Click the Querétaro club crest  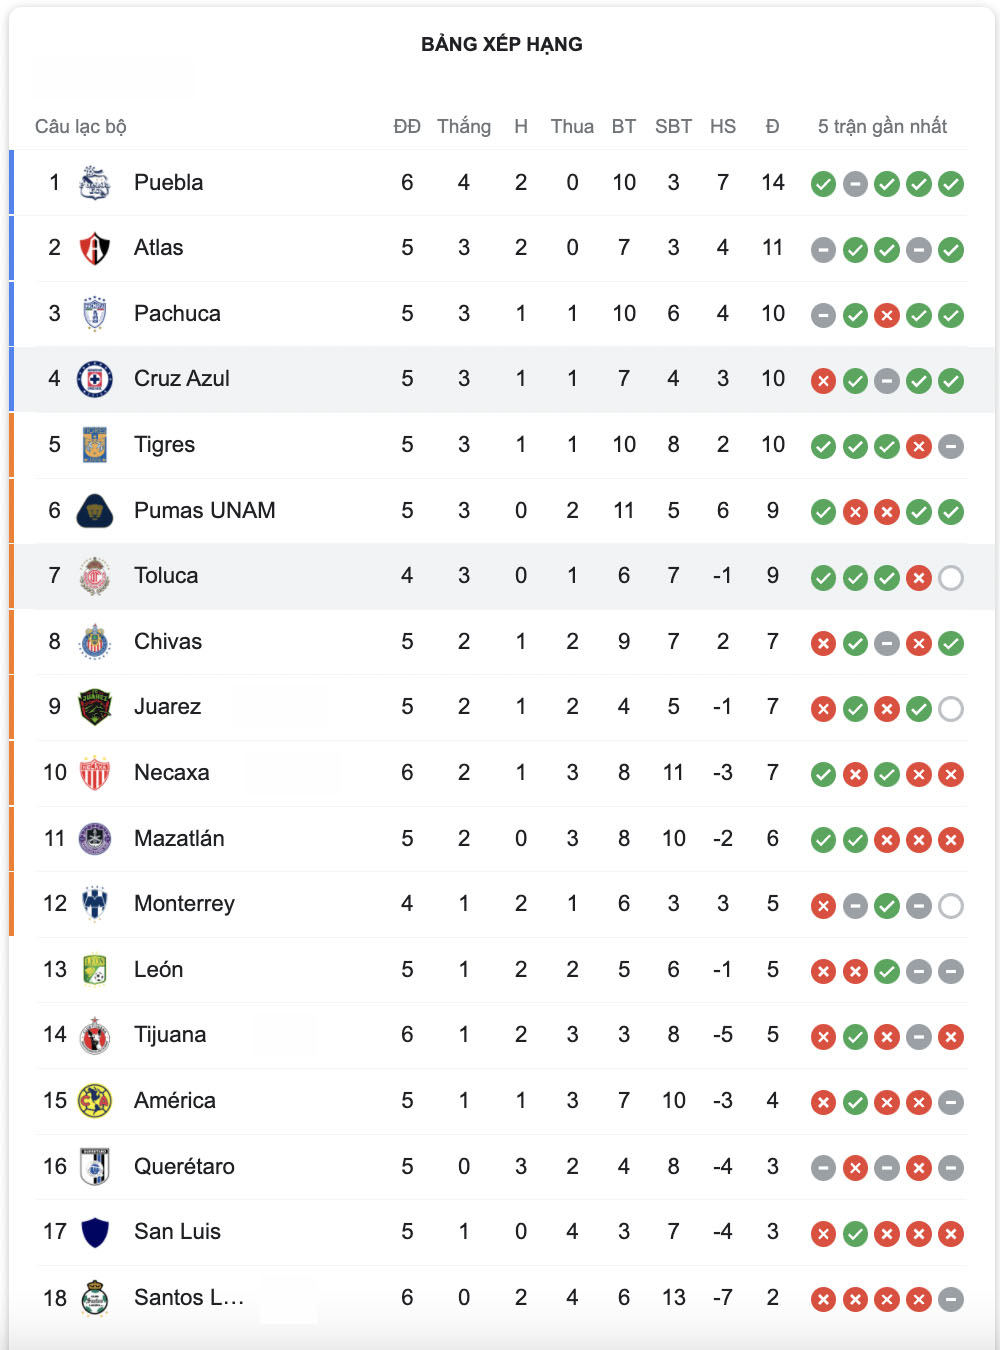[95, 1167]
